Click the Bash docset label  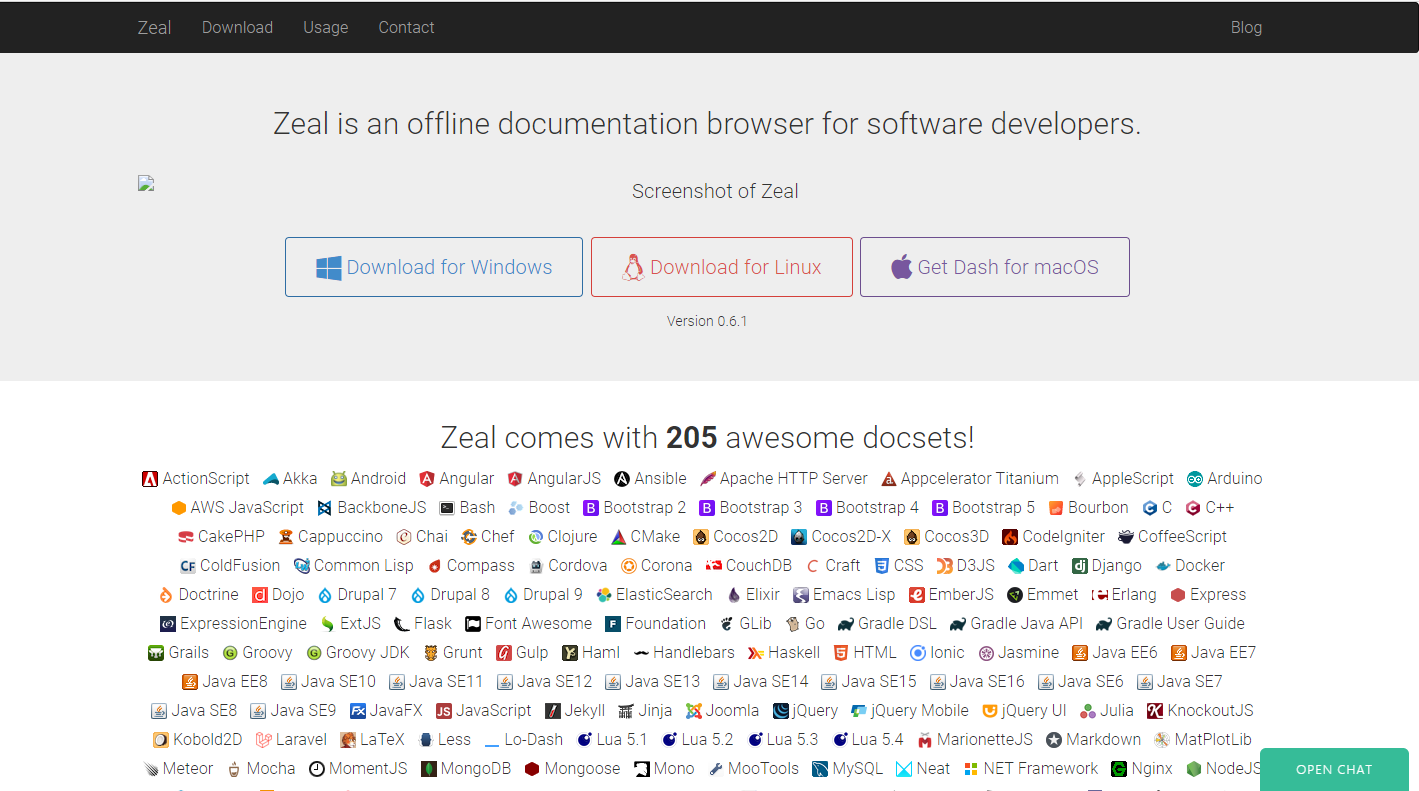coord(477,508)
